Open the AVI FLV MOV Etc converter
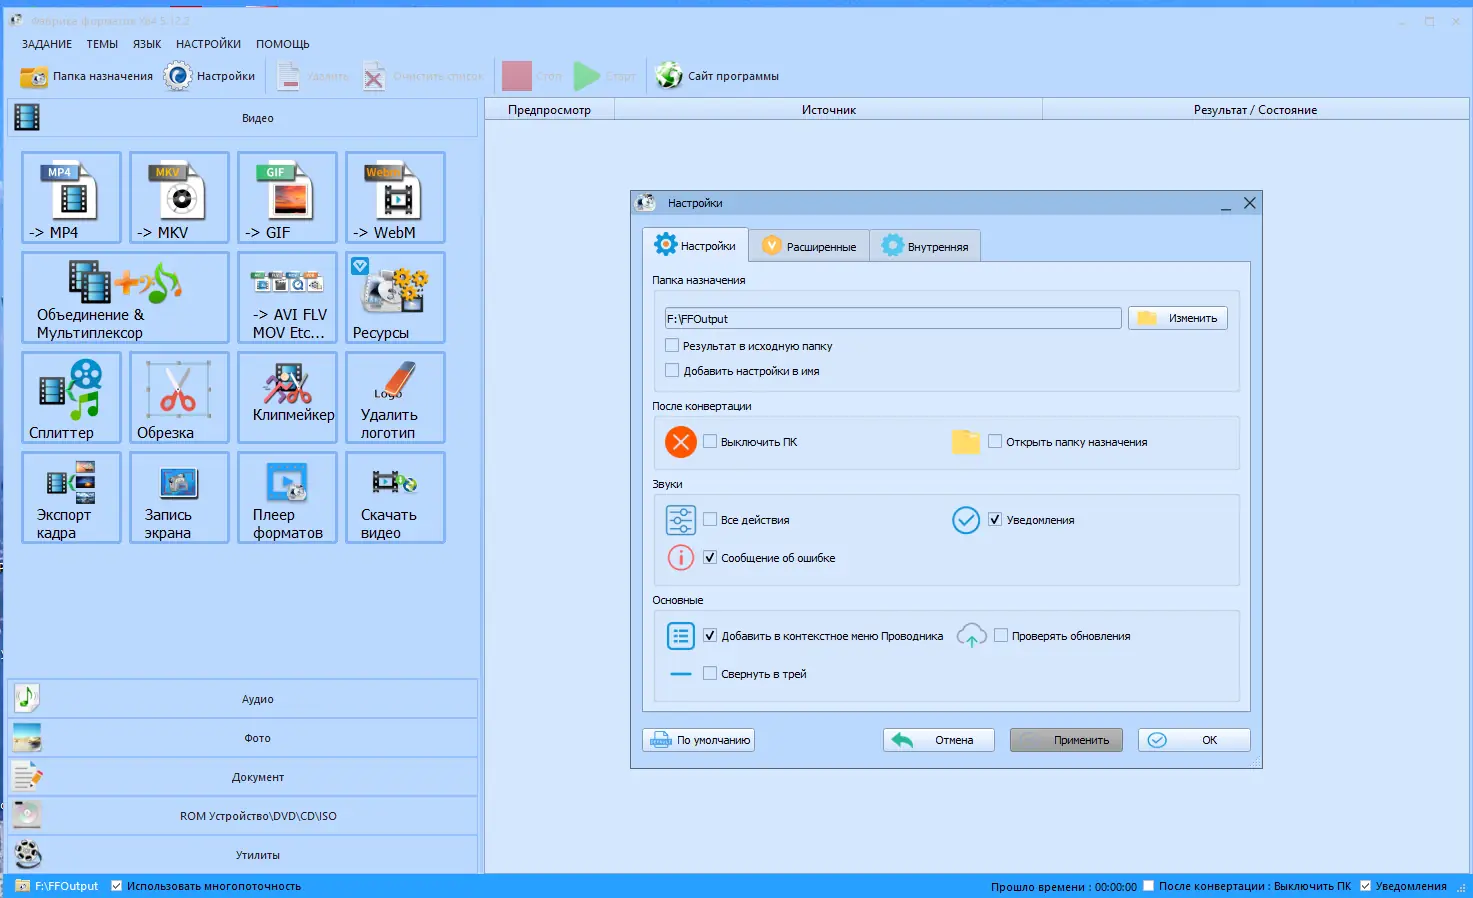 [x=287, y=297]
